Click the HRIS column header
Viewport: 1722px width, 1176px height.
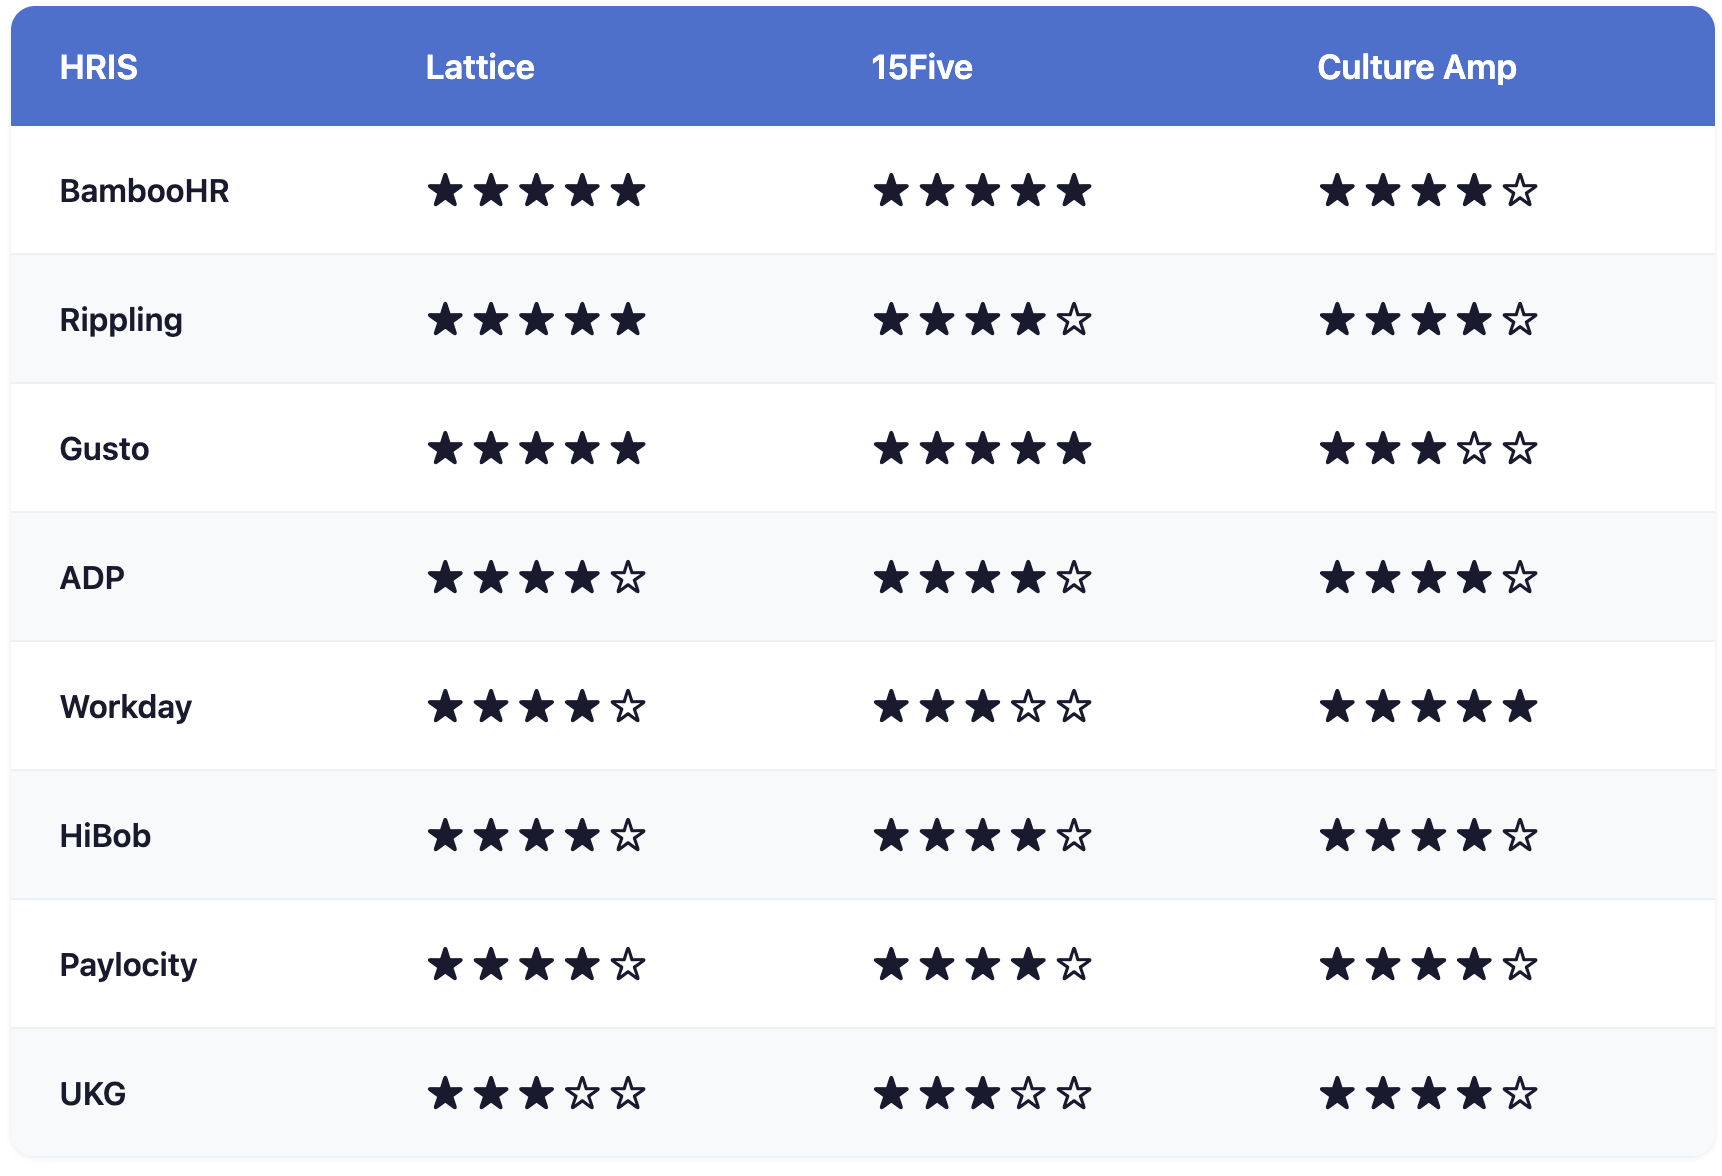[98, 67]
